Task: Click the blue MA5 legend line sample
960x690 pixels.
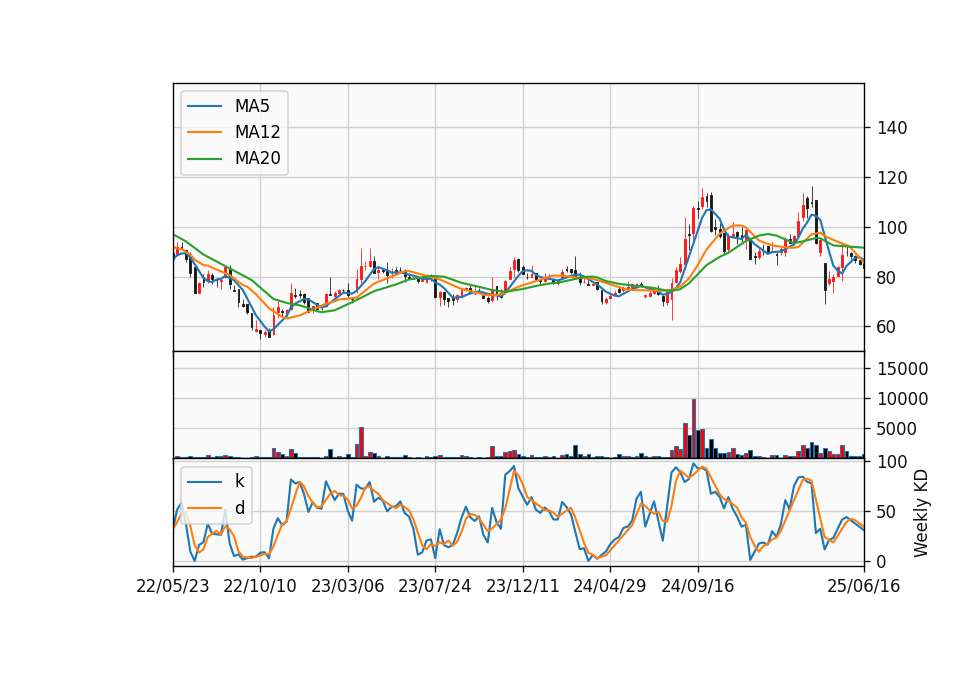Action: 204,106
